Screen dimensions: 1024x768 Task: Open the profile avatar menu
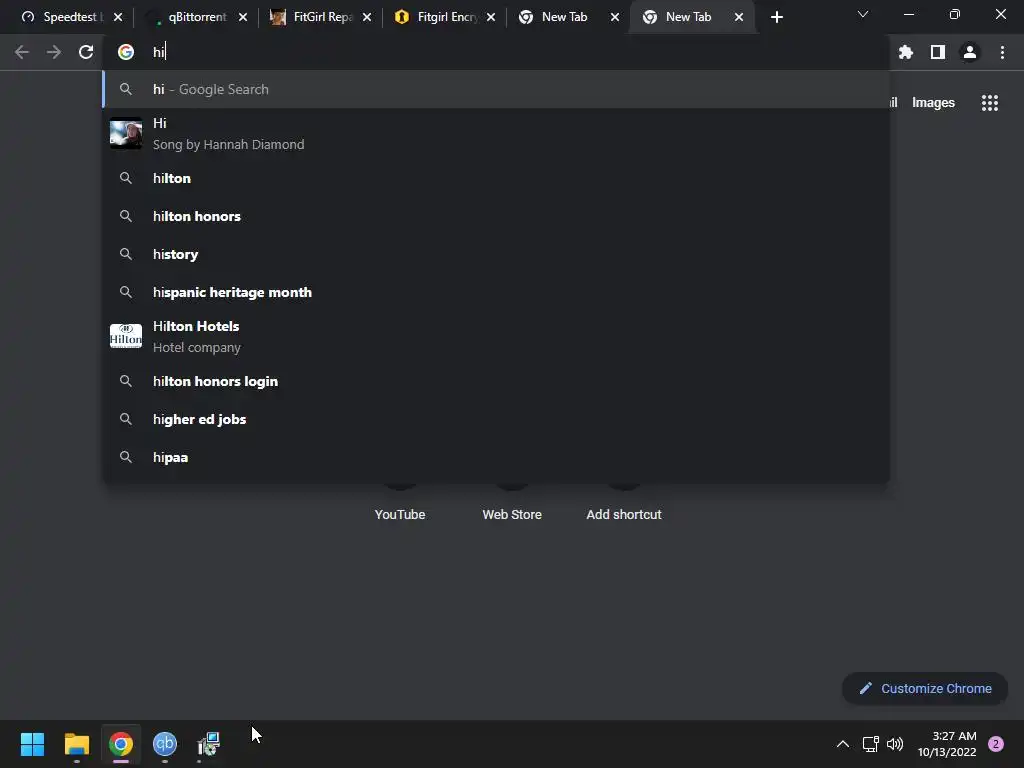[x=970, y=52]
